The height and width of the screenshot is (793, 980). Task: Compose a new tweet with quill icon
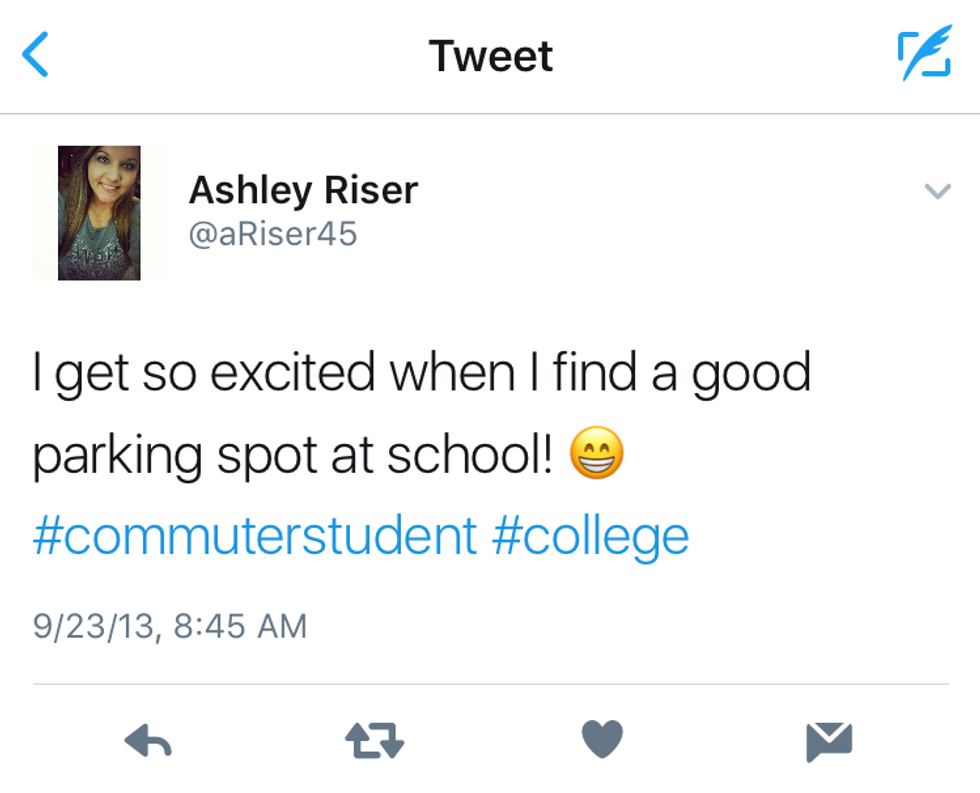pyautogui.click(x=923, y=55)
